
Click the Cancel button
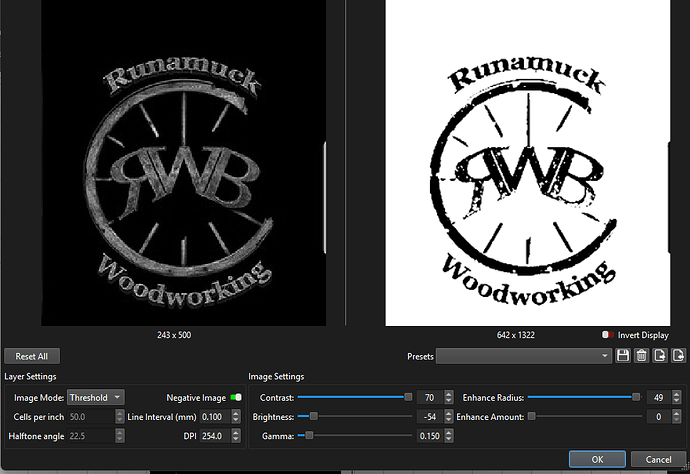pos(658,459)
